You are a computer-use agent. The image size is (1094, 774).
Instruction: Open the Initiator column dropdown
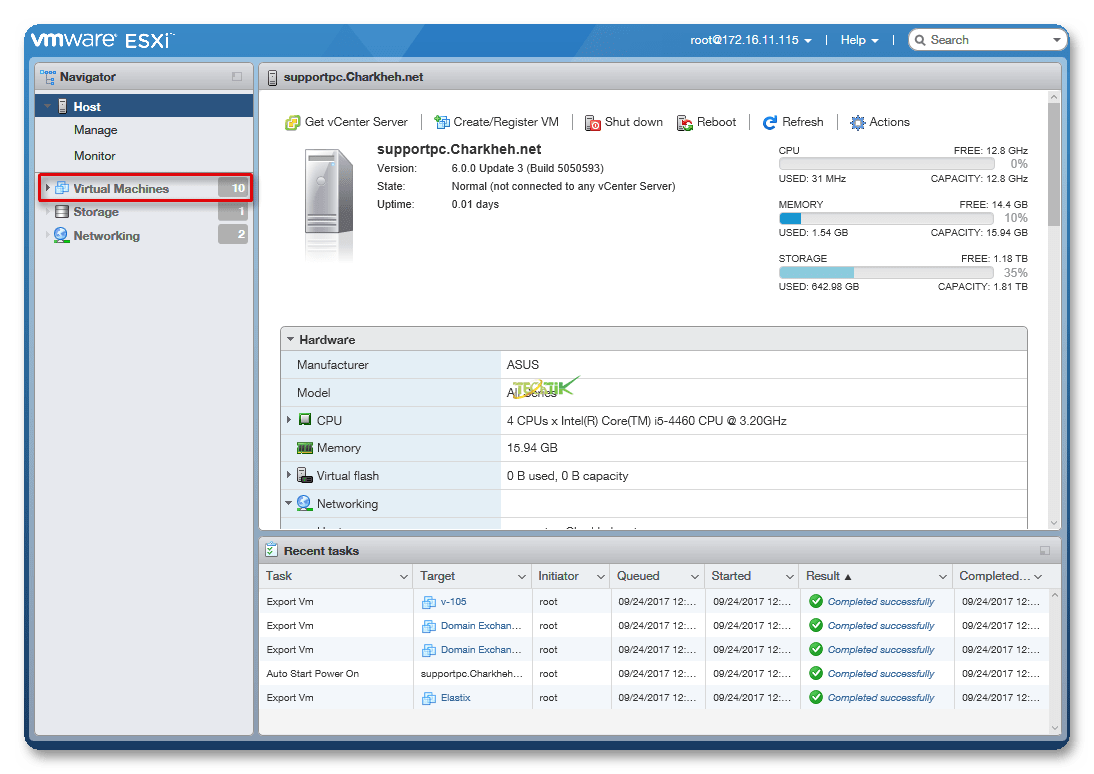pyautogui.click(x=600, y=576)
